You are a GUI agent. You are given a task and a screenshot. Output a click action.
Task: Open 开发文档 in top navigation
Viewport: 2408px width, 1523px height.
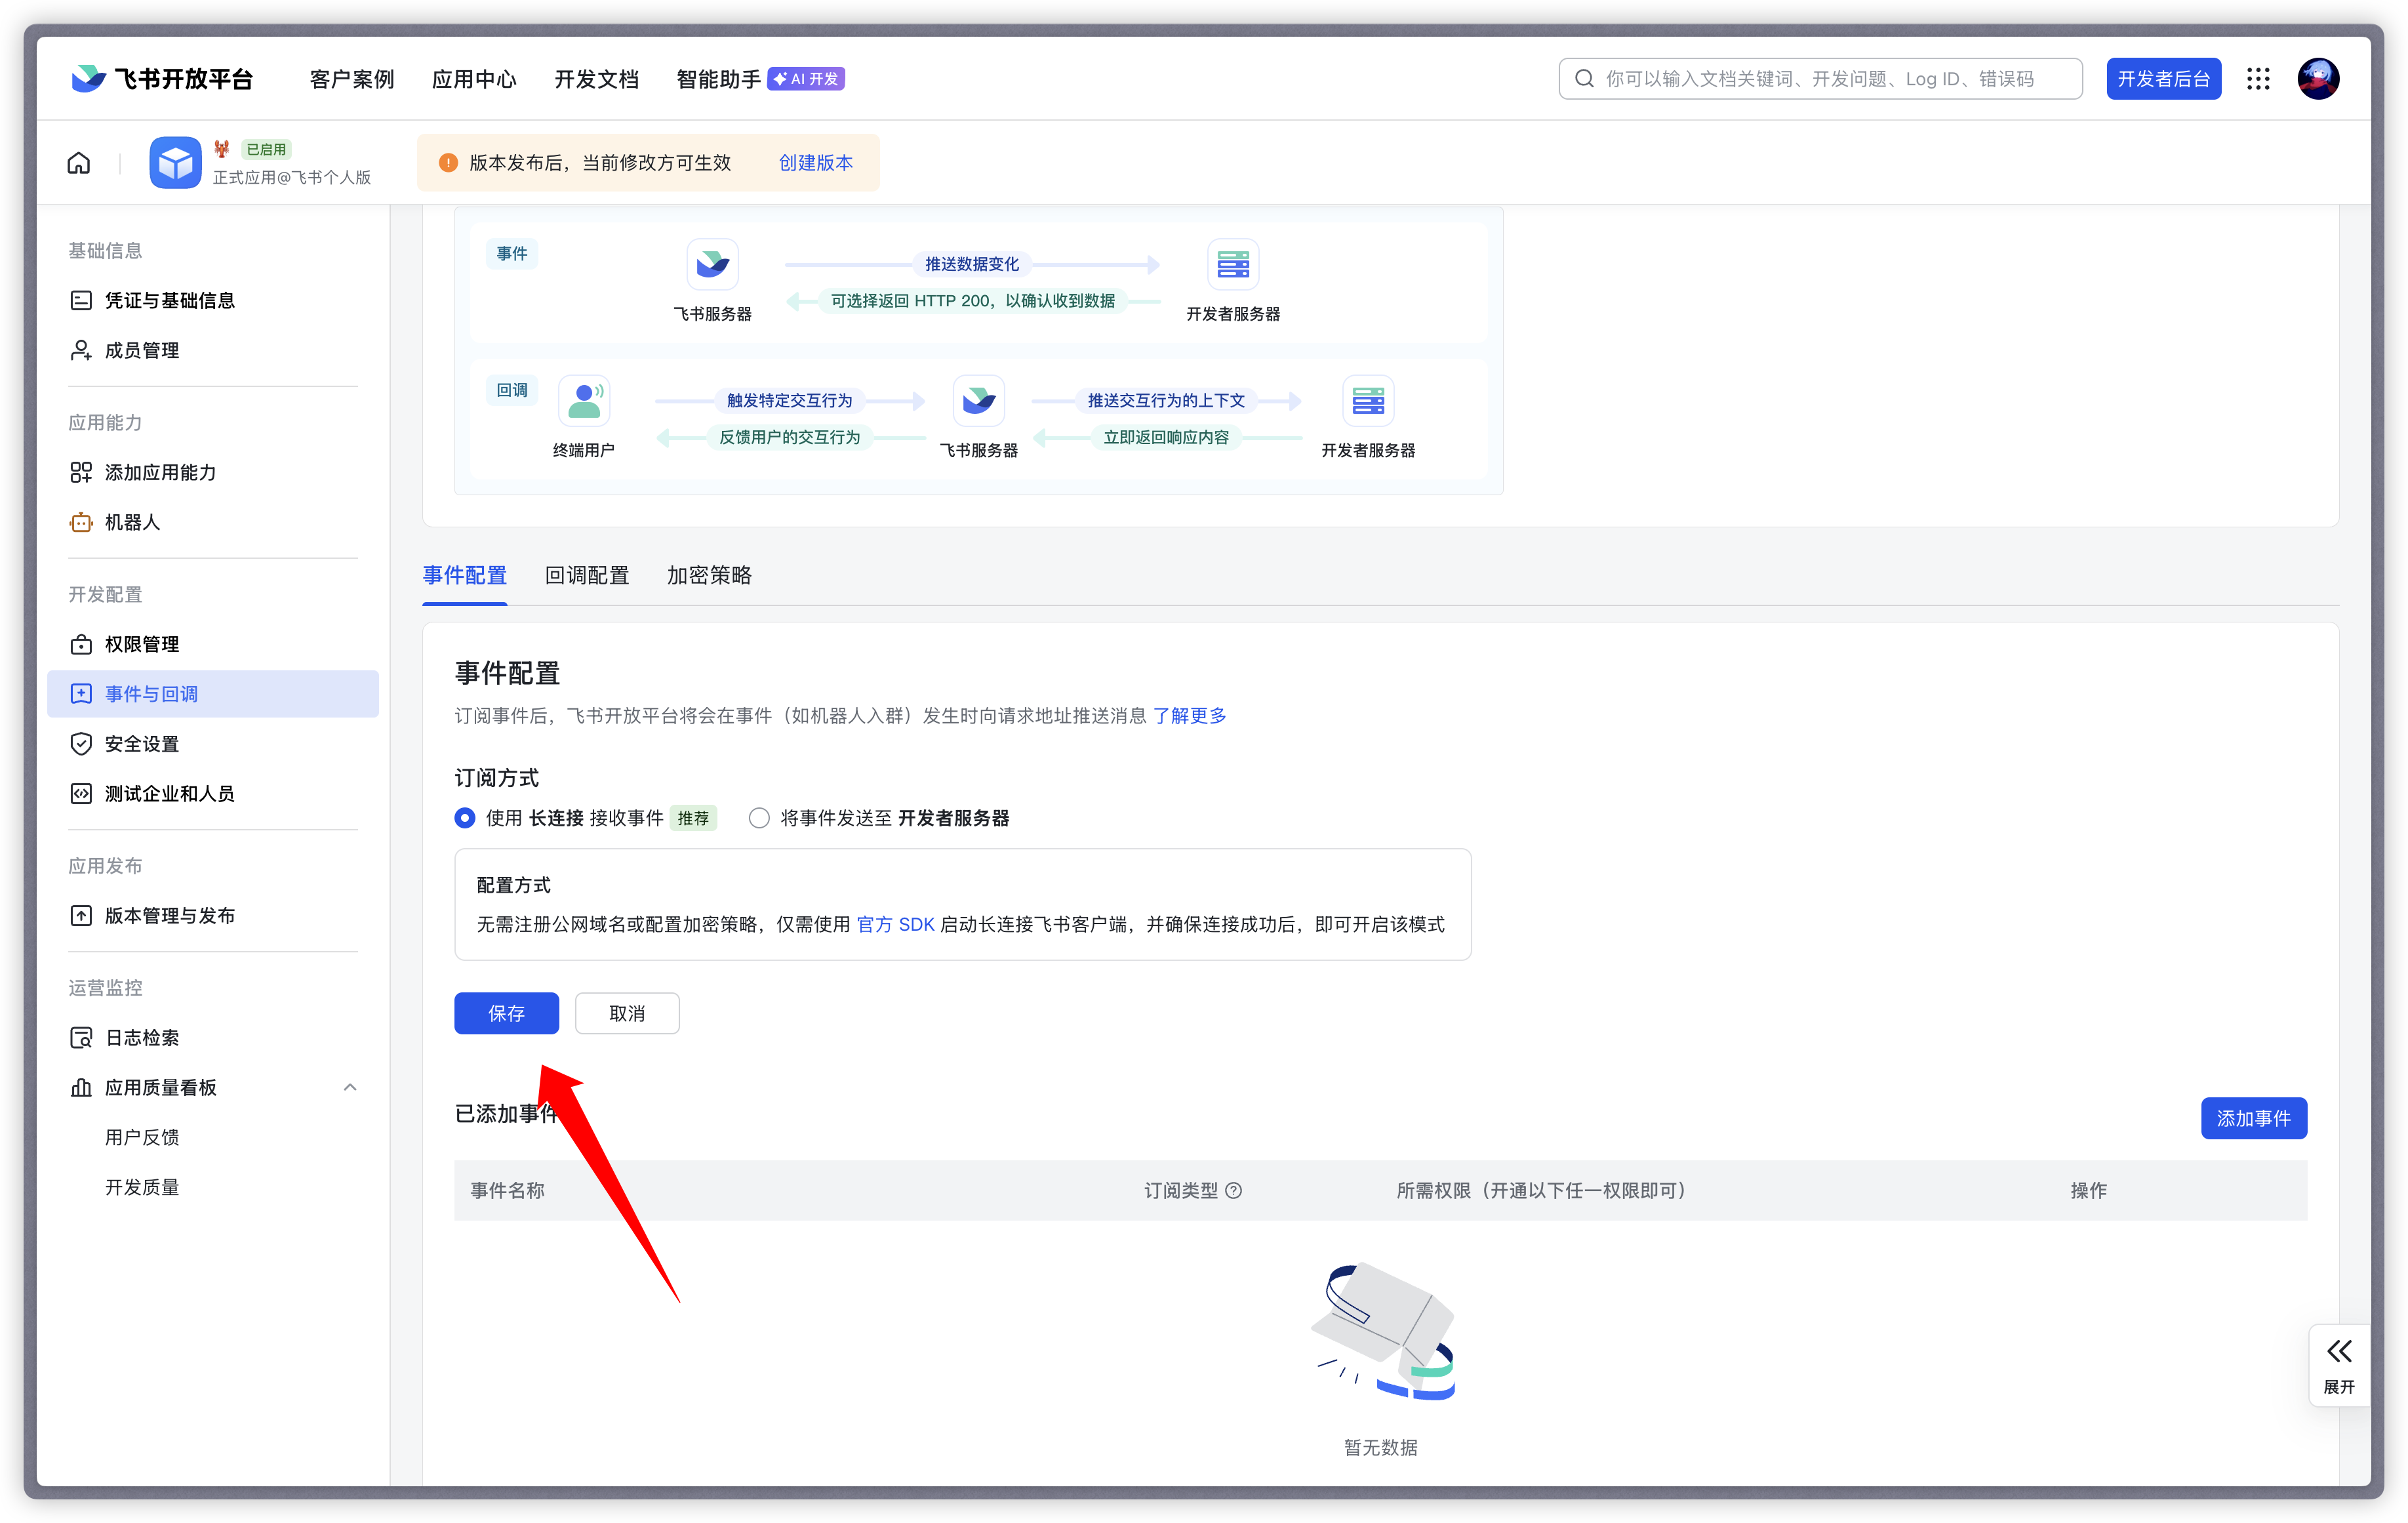[x=596, y=79]
